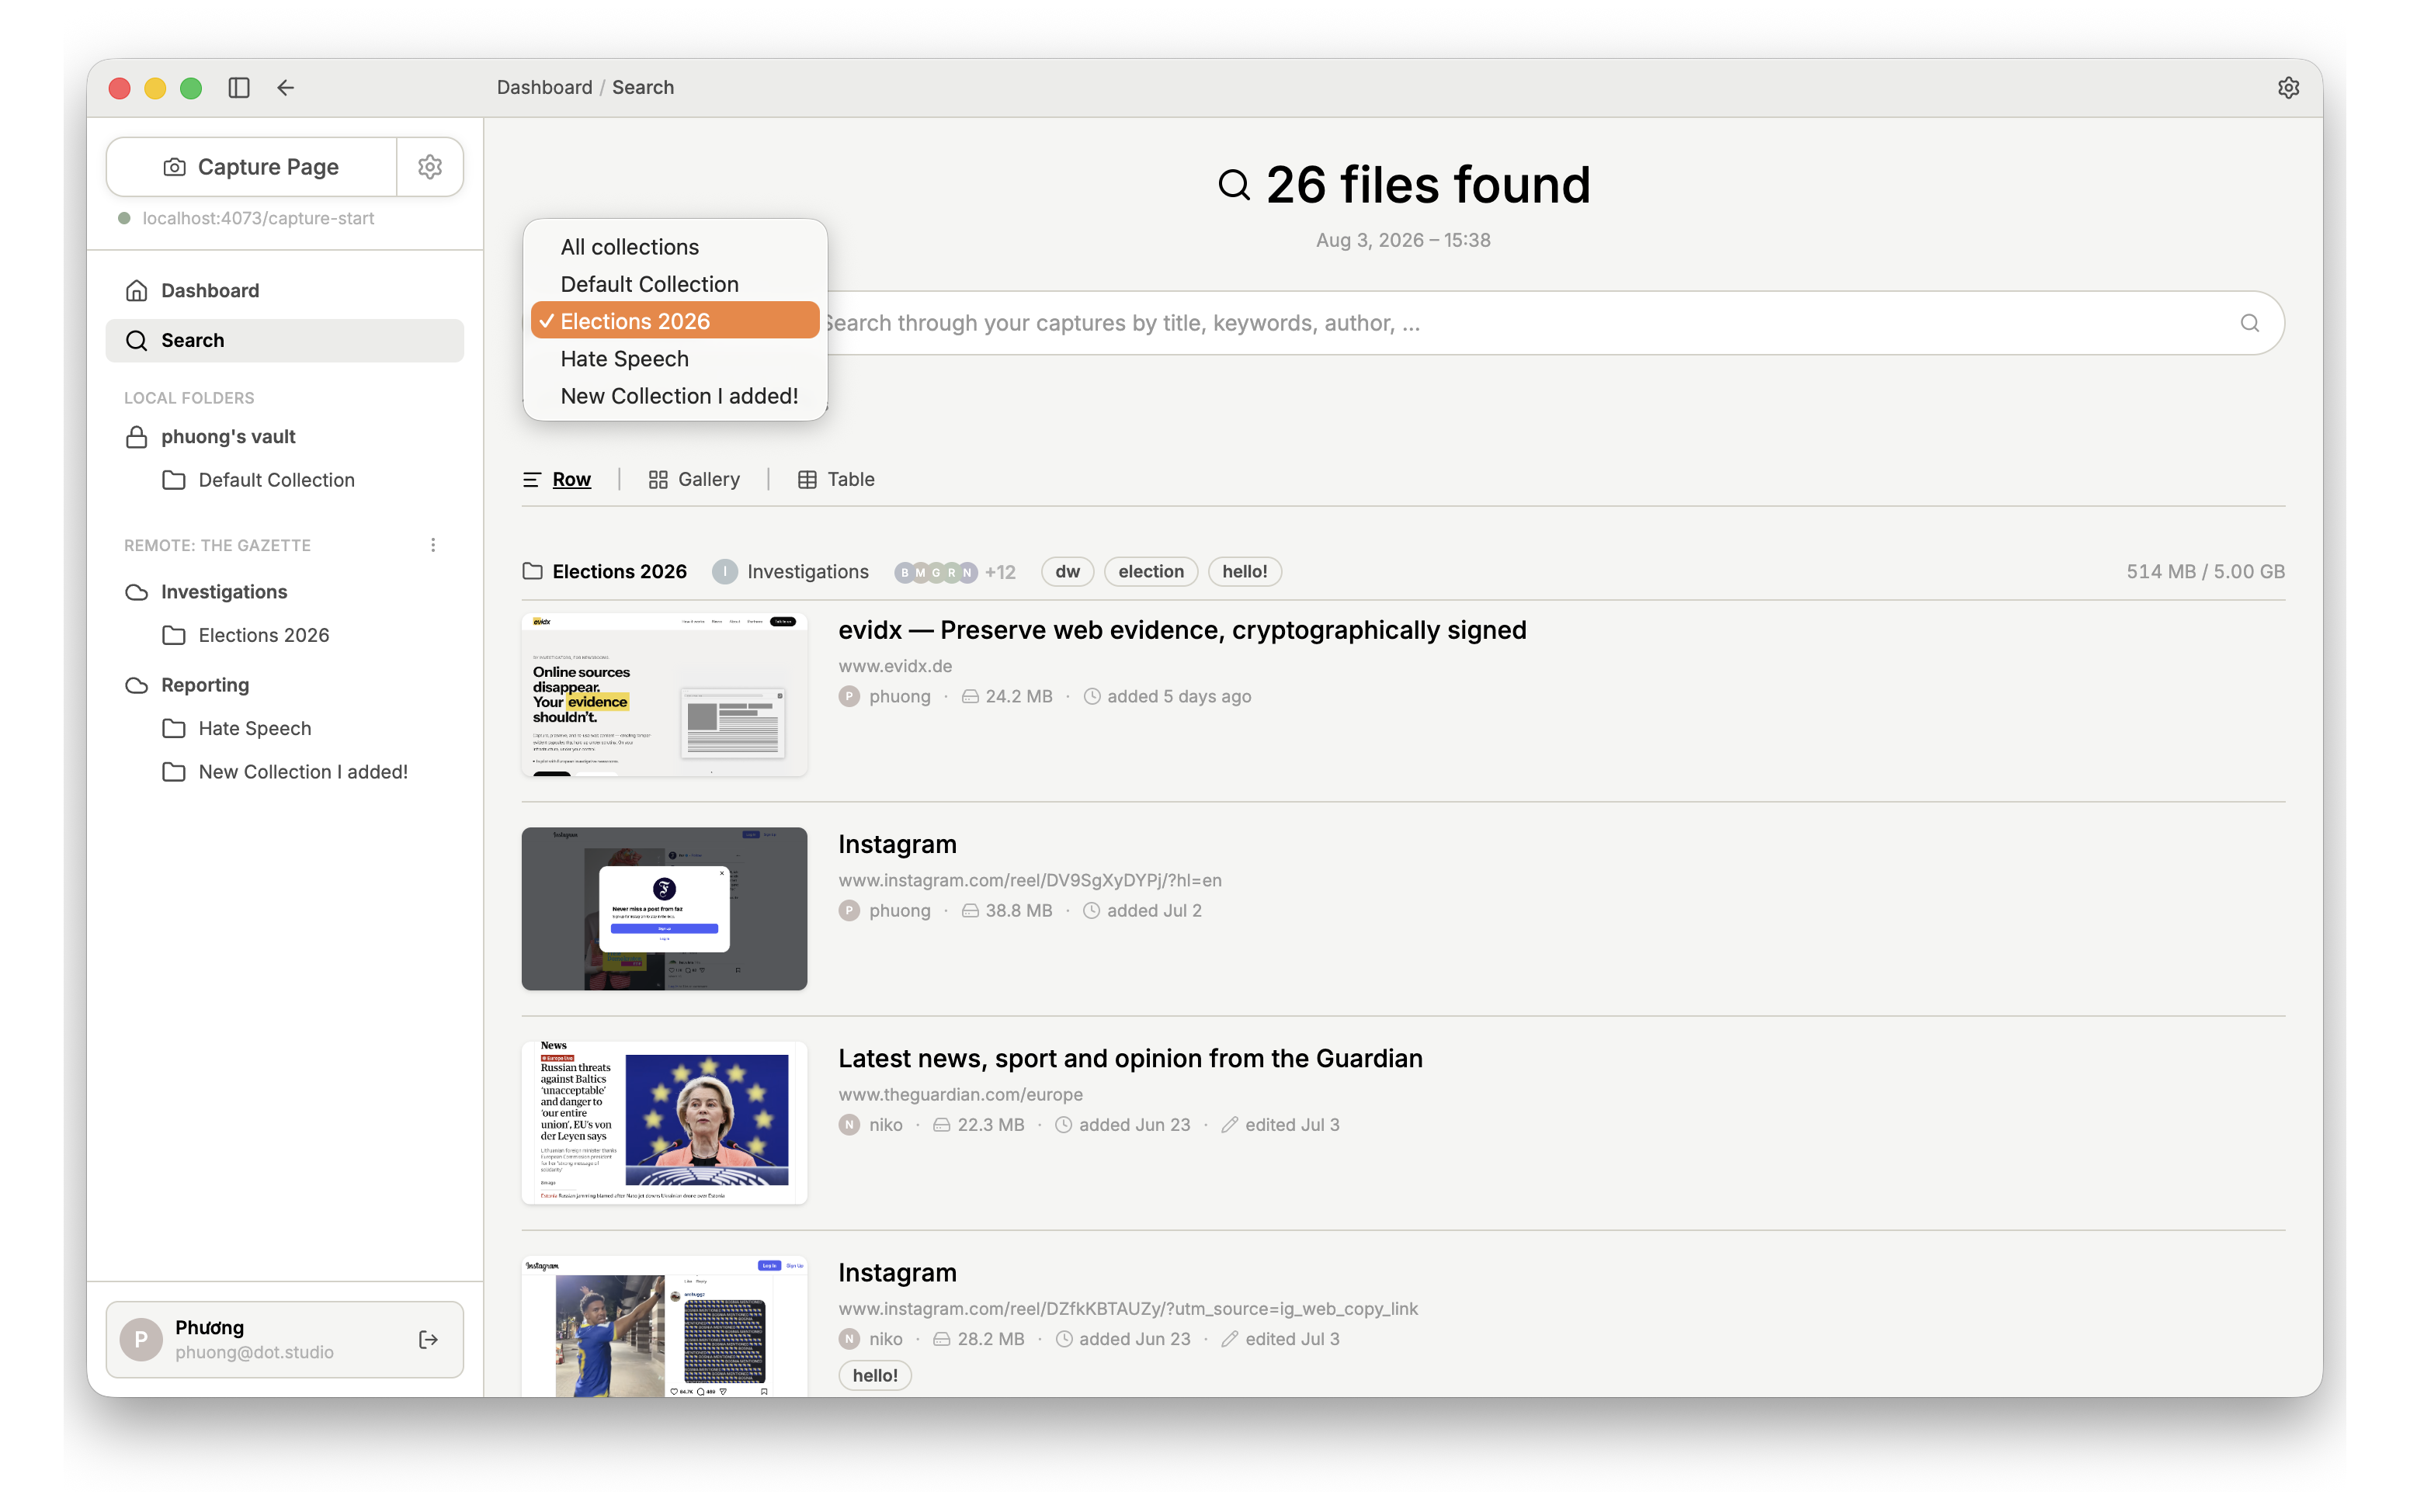This screenshot has width=2410, height=1512.
Task: Choose Hate Speech in dropdown
Action: click(x=675, y=359)
